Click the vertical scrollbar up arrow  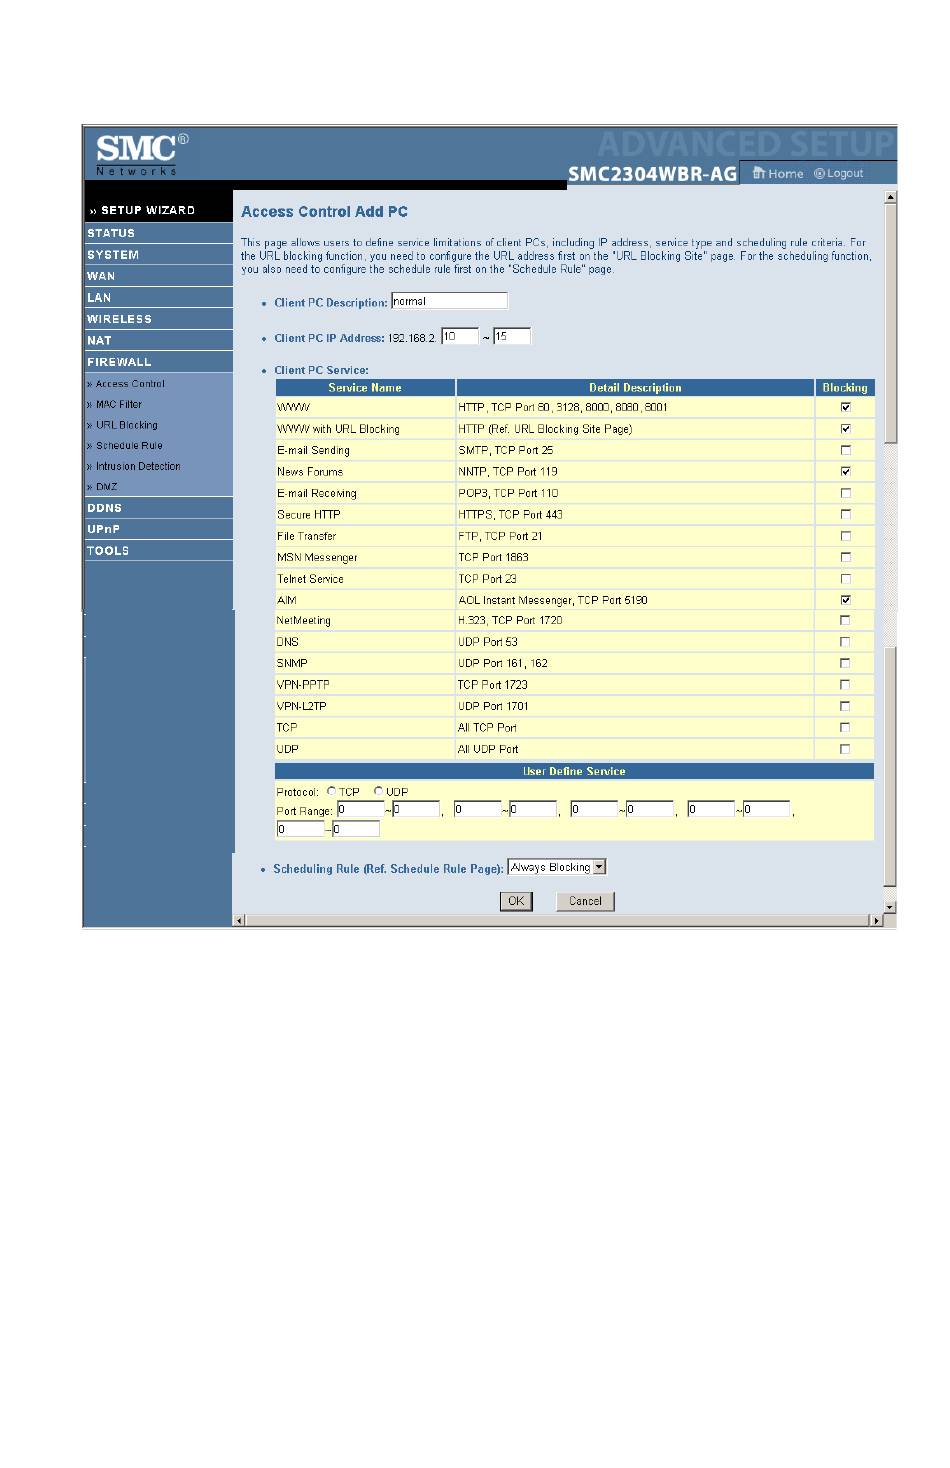(890, 198)
